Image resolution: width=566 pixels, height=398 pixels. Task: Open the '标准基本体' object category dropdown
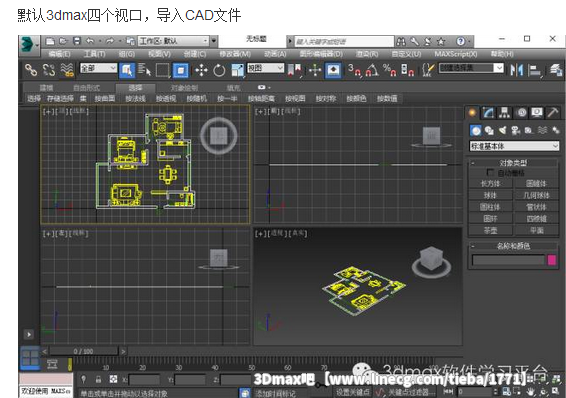click(514, 146)
